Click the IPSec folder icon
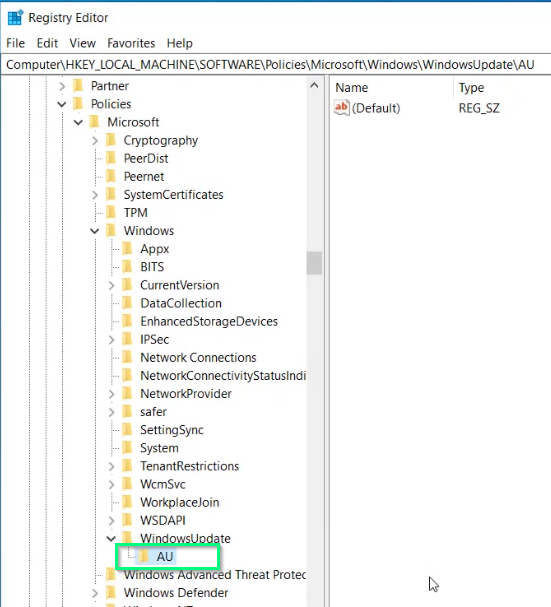The height and width of the screenshot is (607, 551). 127,339
